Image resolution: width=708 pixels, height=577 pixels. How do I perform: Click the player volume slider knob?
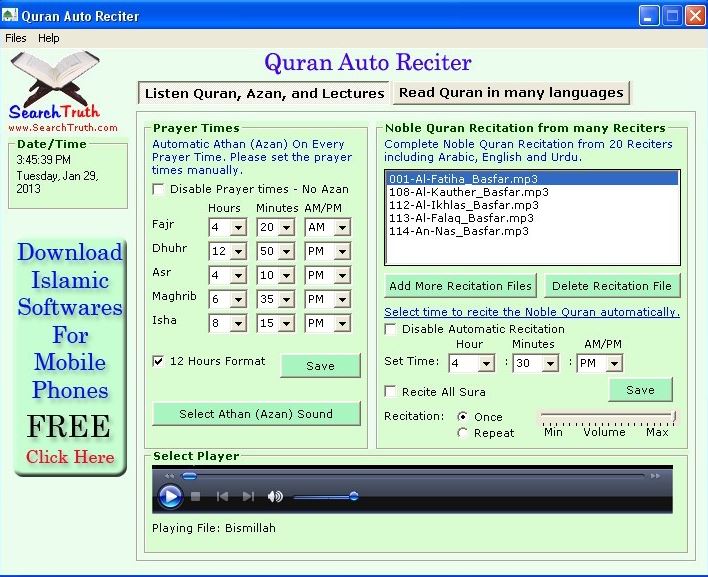coord(354,497)
